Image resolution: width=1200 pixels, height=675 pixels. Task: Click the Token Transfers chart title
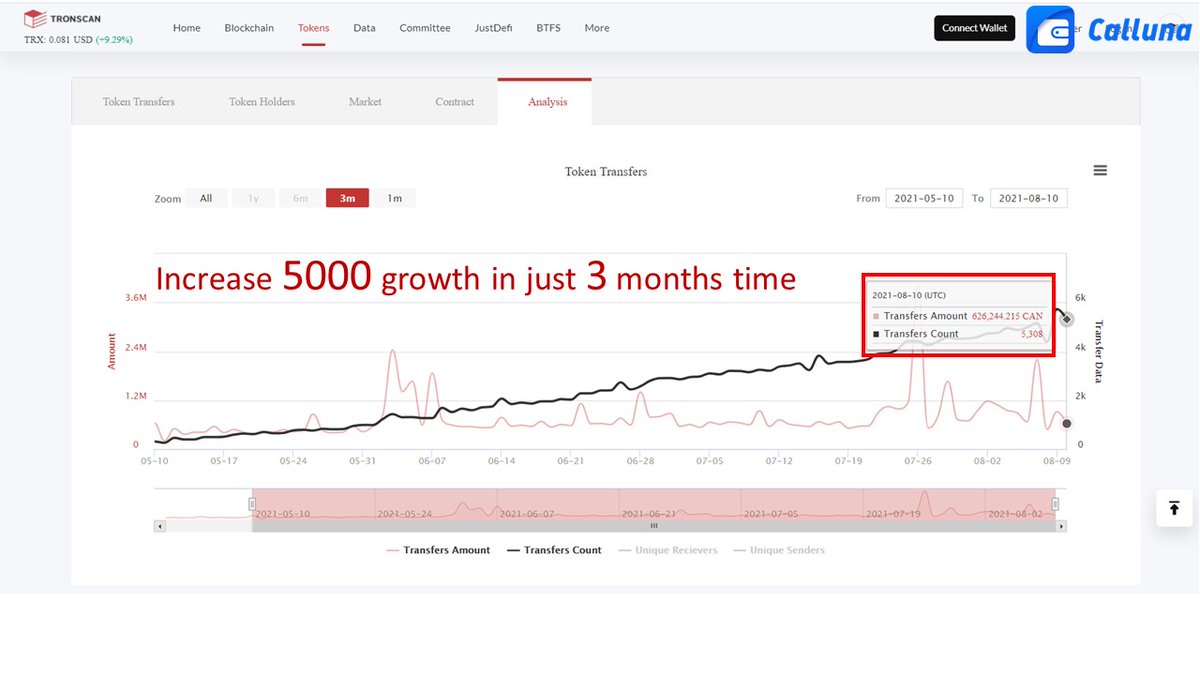pos(606,172)
